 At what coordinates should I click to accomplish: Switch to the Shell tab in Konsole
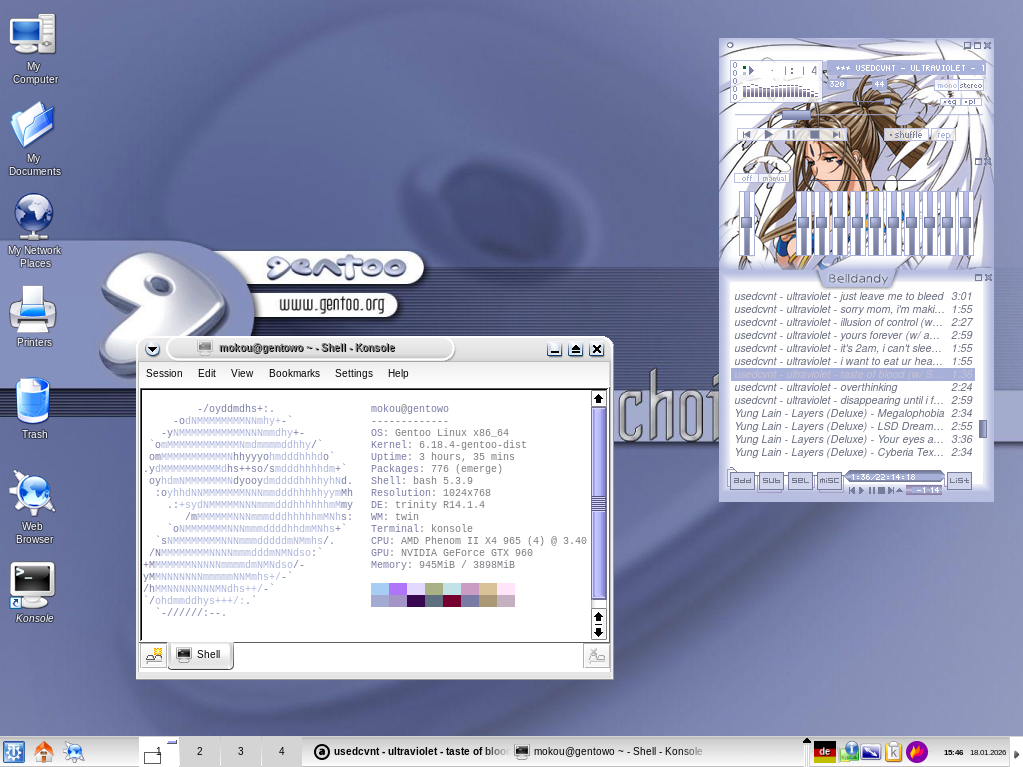[x=200, y=655]
